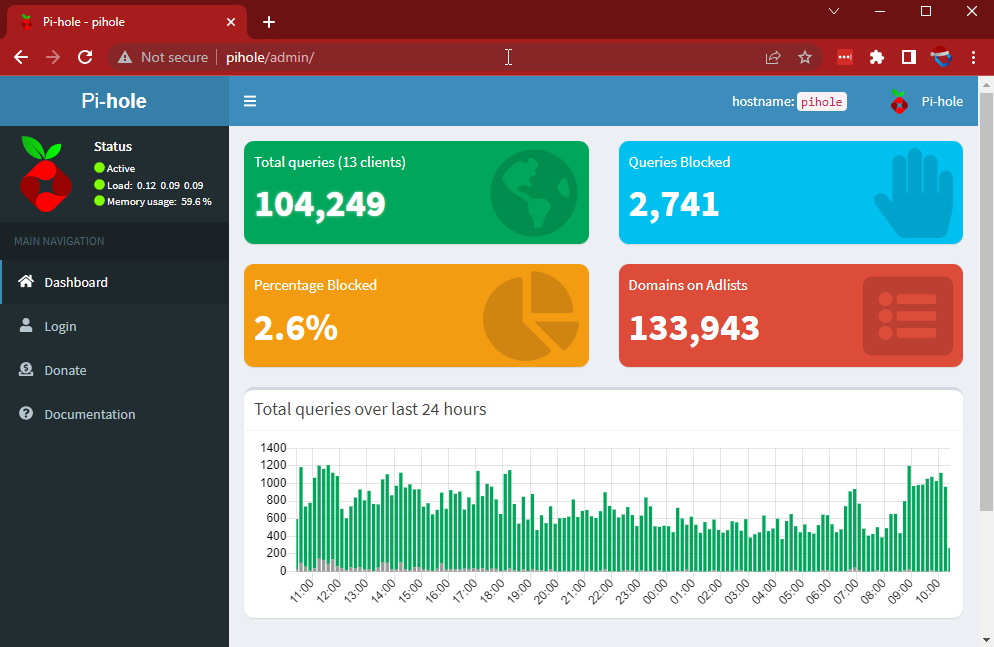Click the list icon on Domains on Adlists
Viewport: 994px width, 647px height.
907,316
